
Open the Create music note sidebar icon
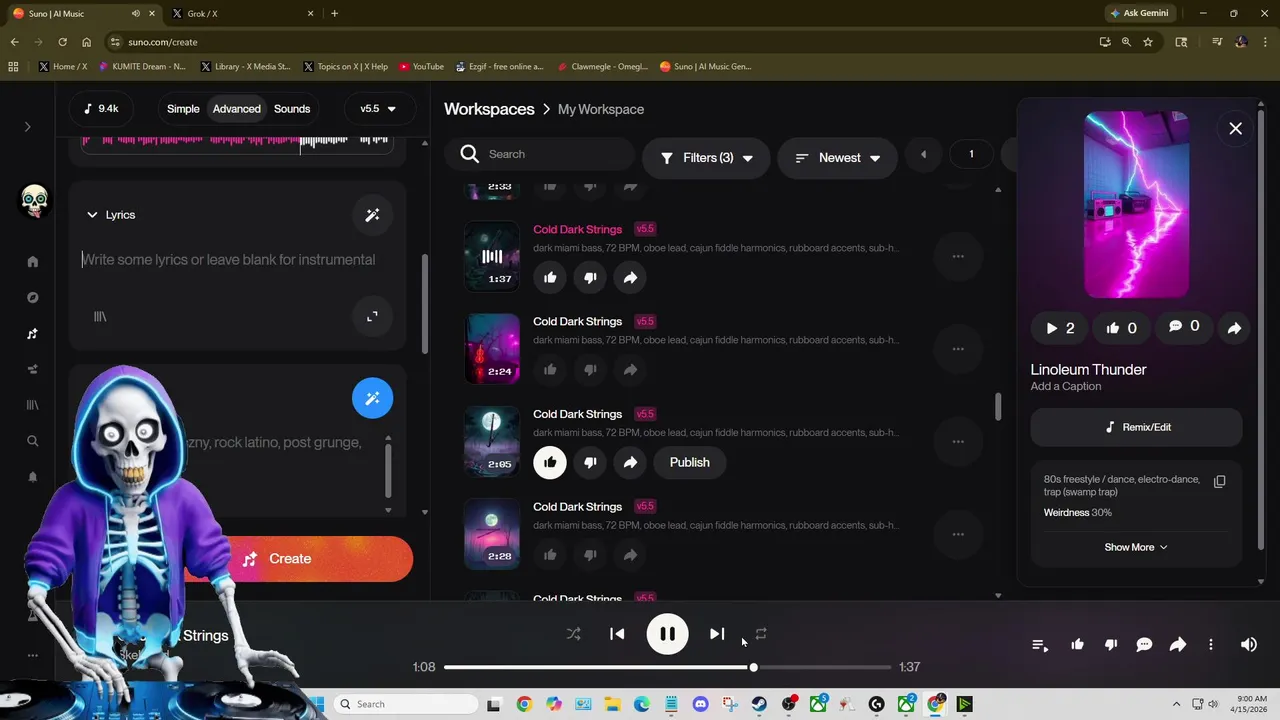(32, 334)
